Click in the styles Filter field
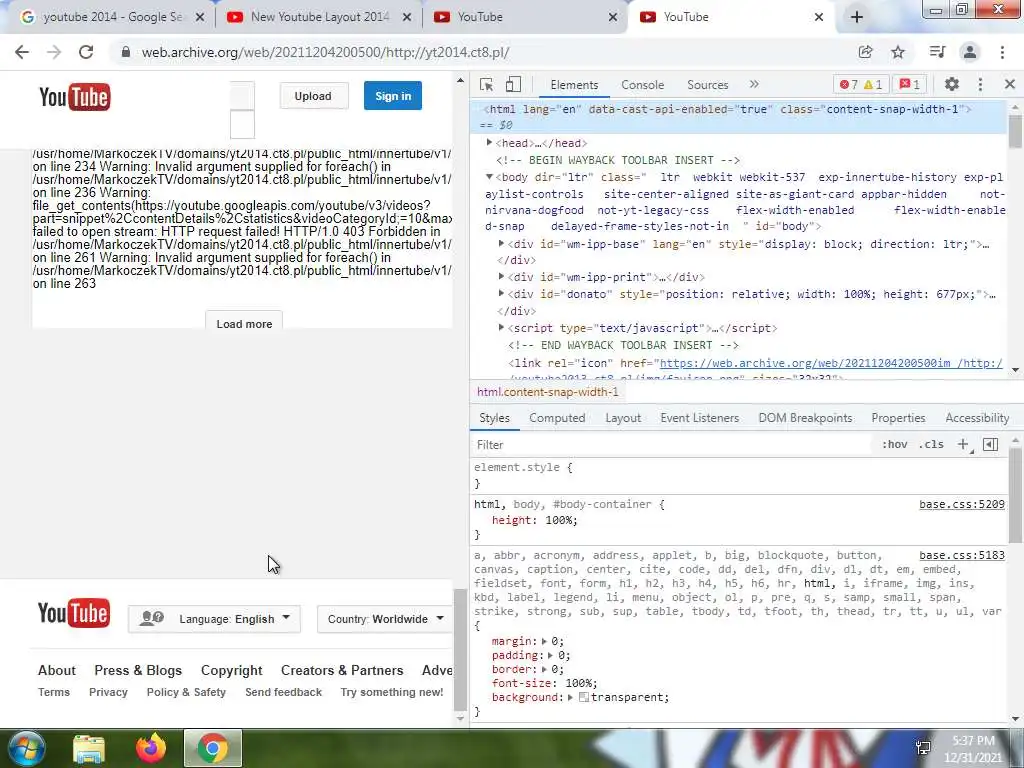This screenshot has width=1024, height=768. pyautogui.click(x=673, y=445)
